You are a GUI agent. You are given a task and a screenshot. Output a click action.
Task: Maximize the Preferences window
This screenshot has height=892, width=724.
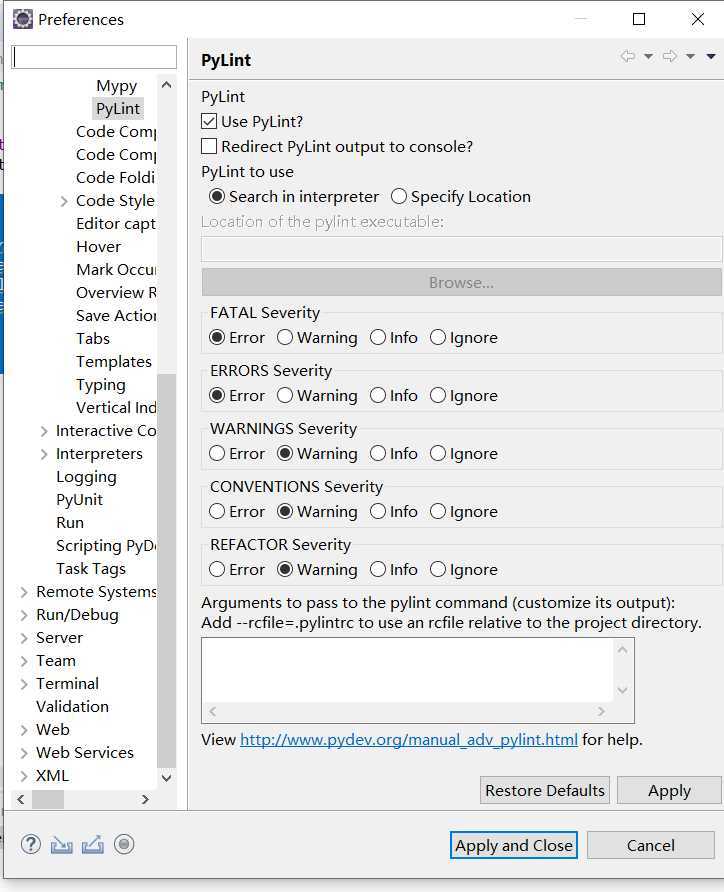639,19
